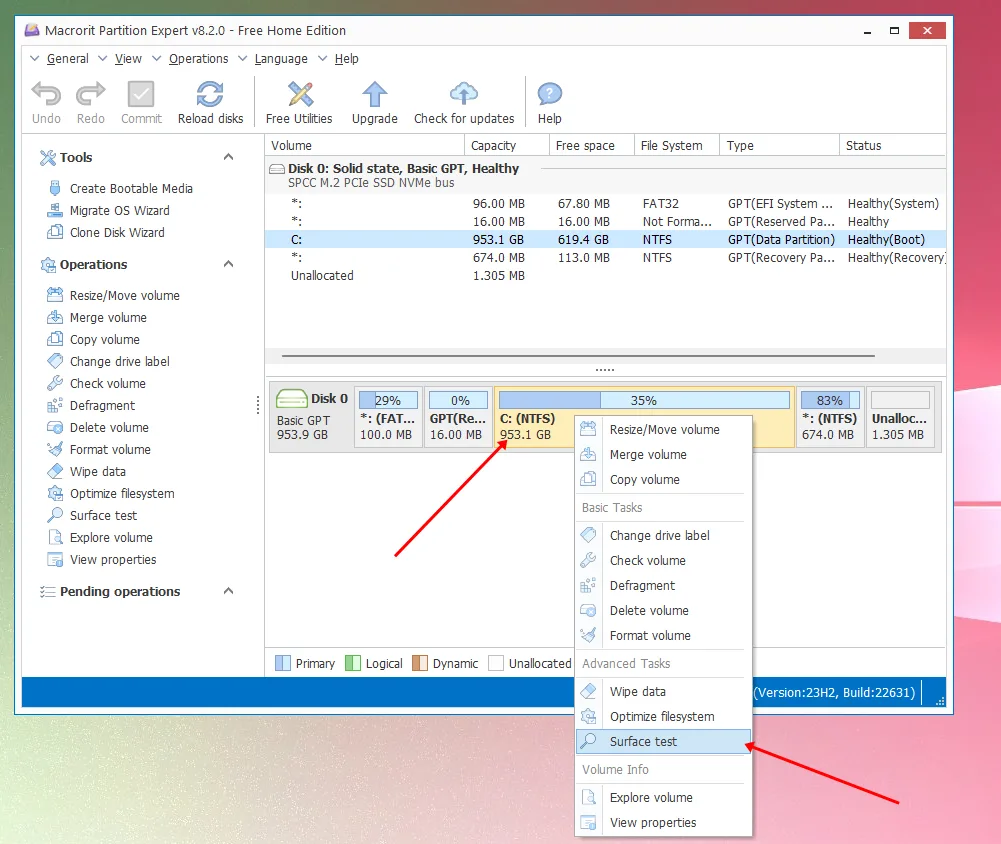Open the Help toolbar icon

click(x=549, y=95)
